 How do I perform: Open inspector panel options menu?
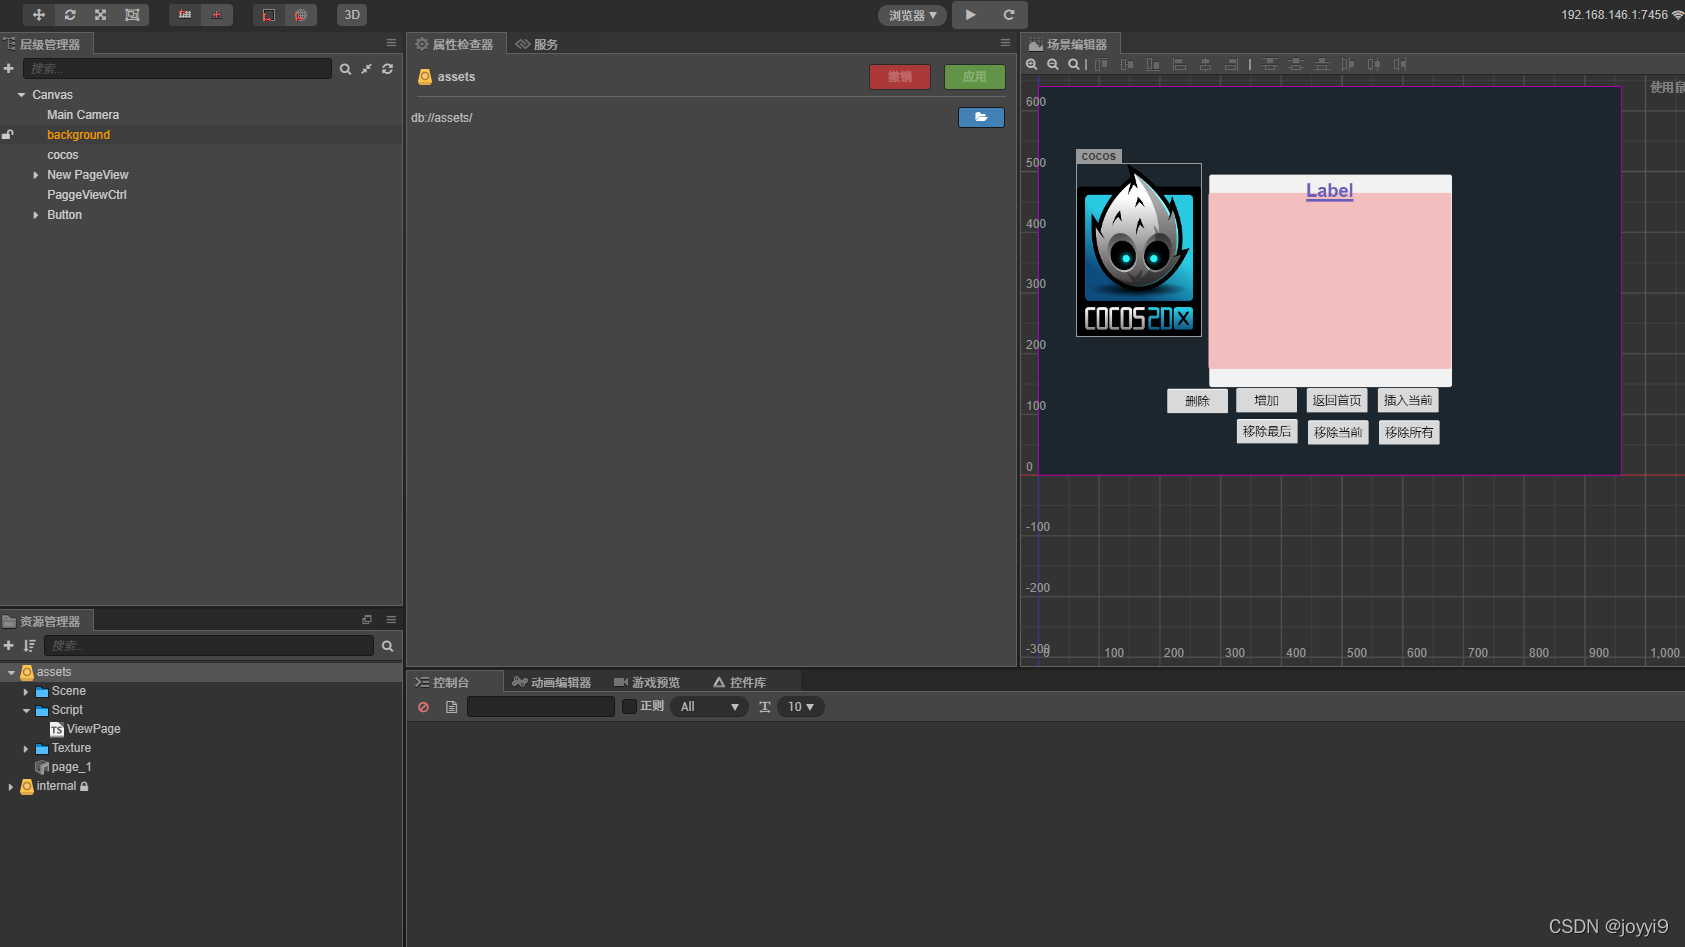(x=1005, y=43)
